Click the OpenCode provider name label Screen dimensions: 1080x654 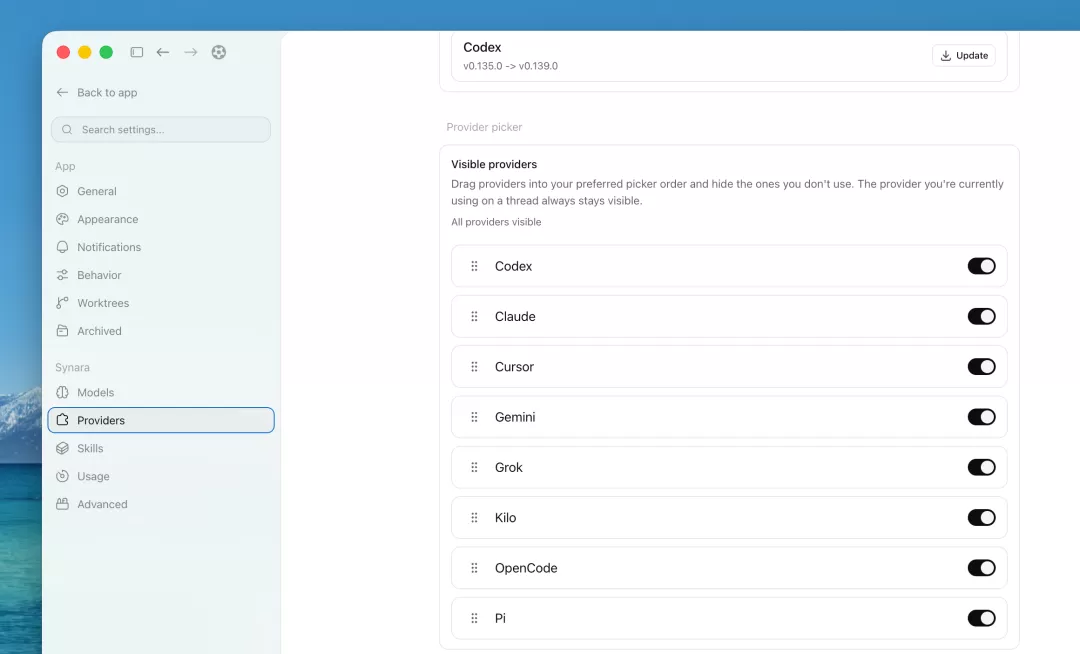pos(526,568)
